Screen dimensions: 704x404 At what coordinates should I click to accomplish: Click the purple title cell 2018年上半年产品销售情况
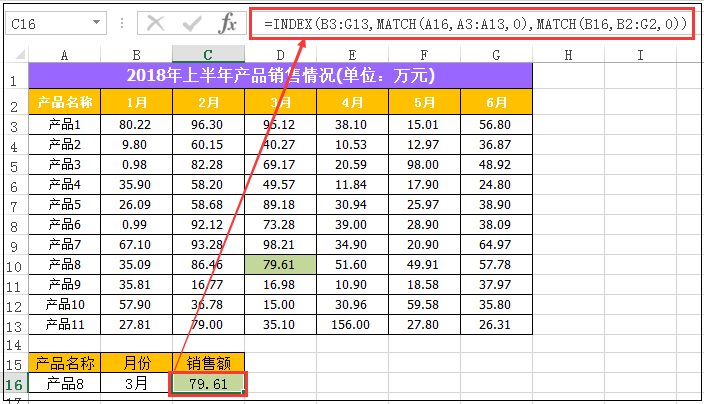pyautogui.click(x=280, y=75)
